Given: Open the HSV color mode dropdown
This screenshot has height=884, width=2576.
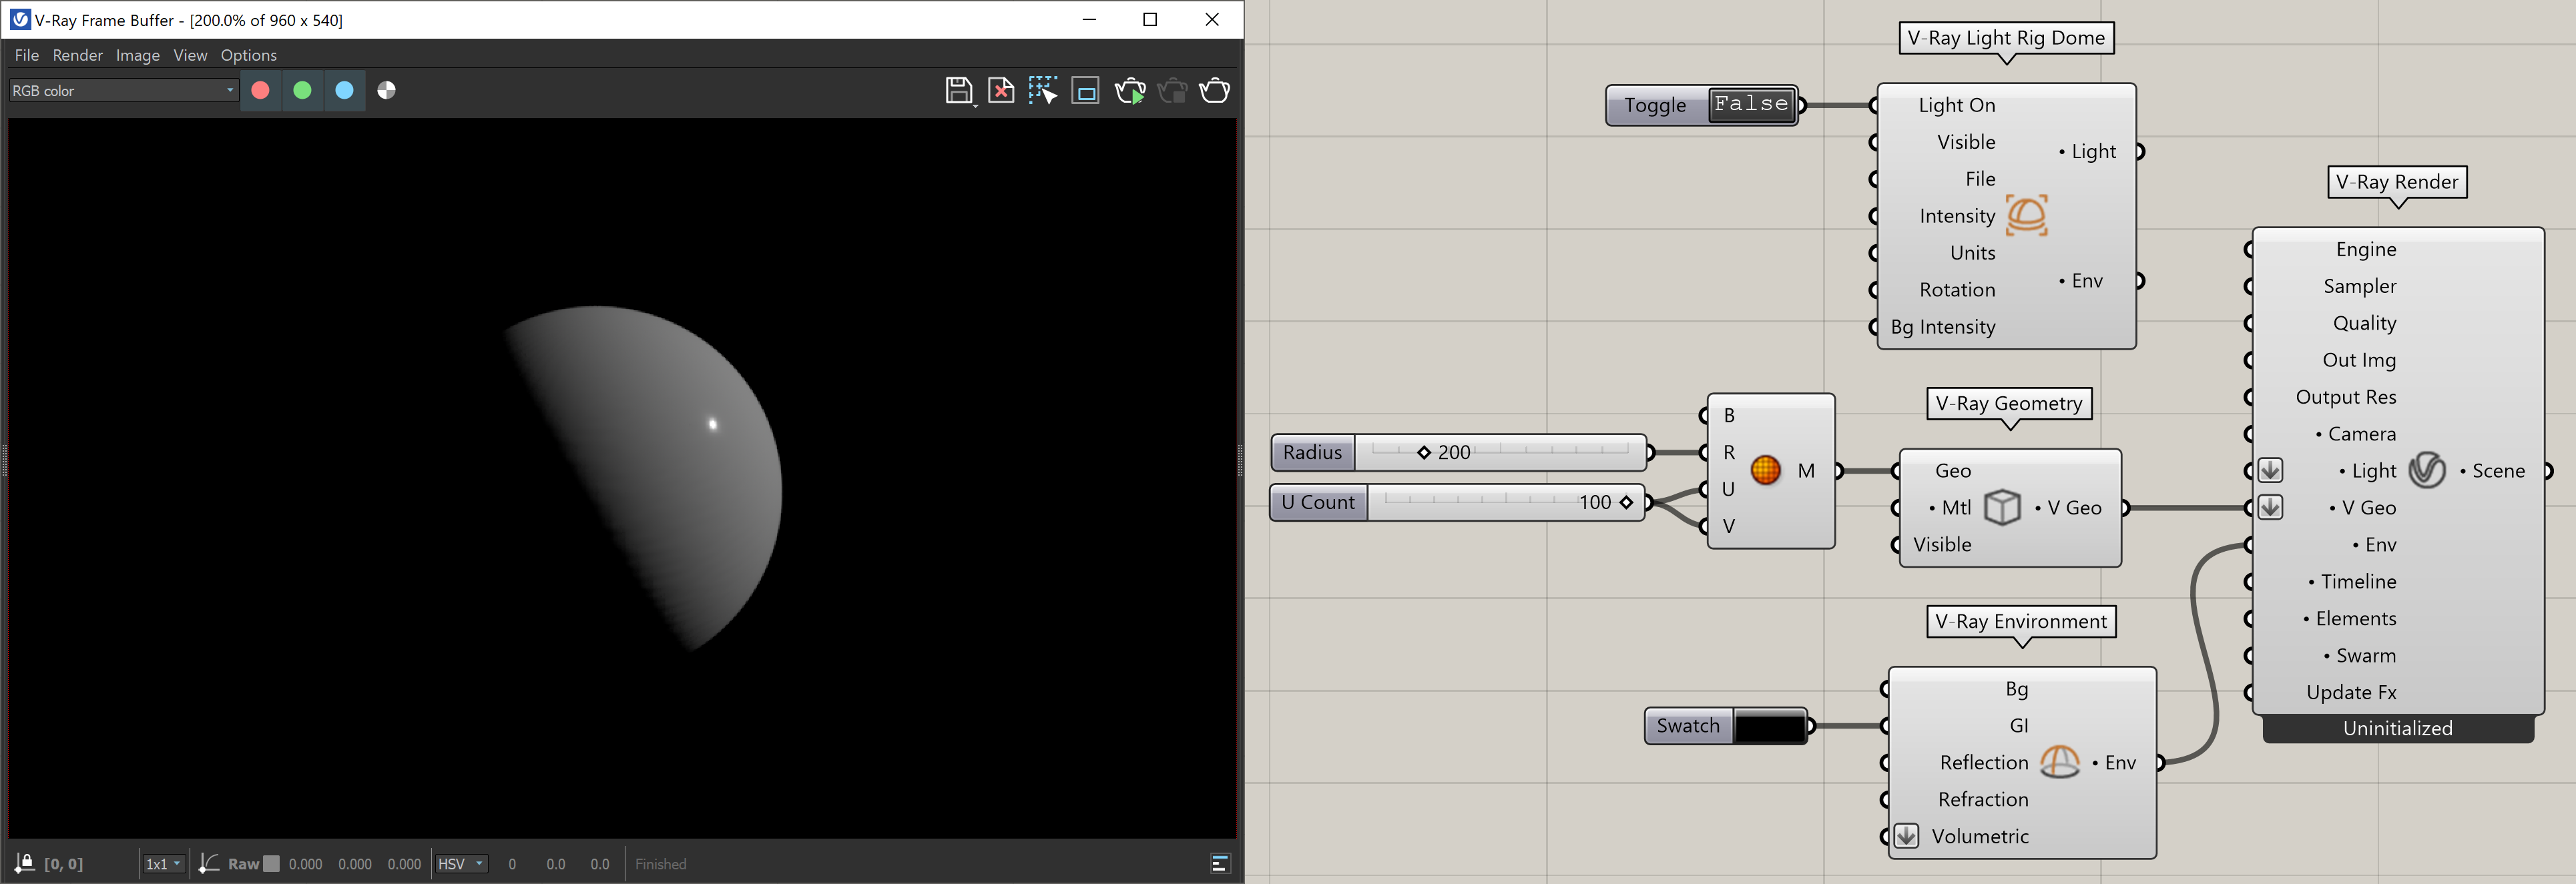Looking at the screenshot, I should tap(461, 864).
